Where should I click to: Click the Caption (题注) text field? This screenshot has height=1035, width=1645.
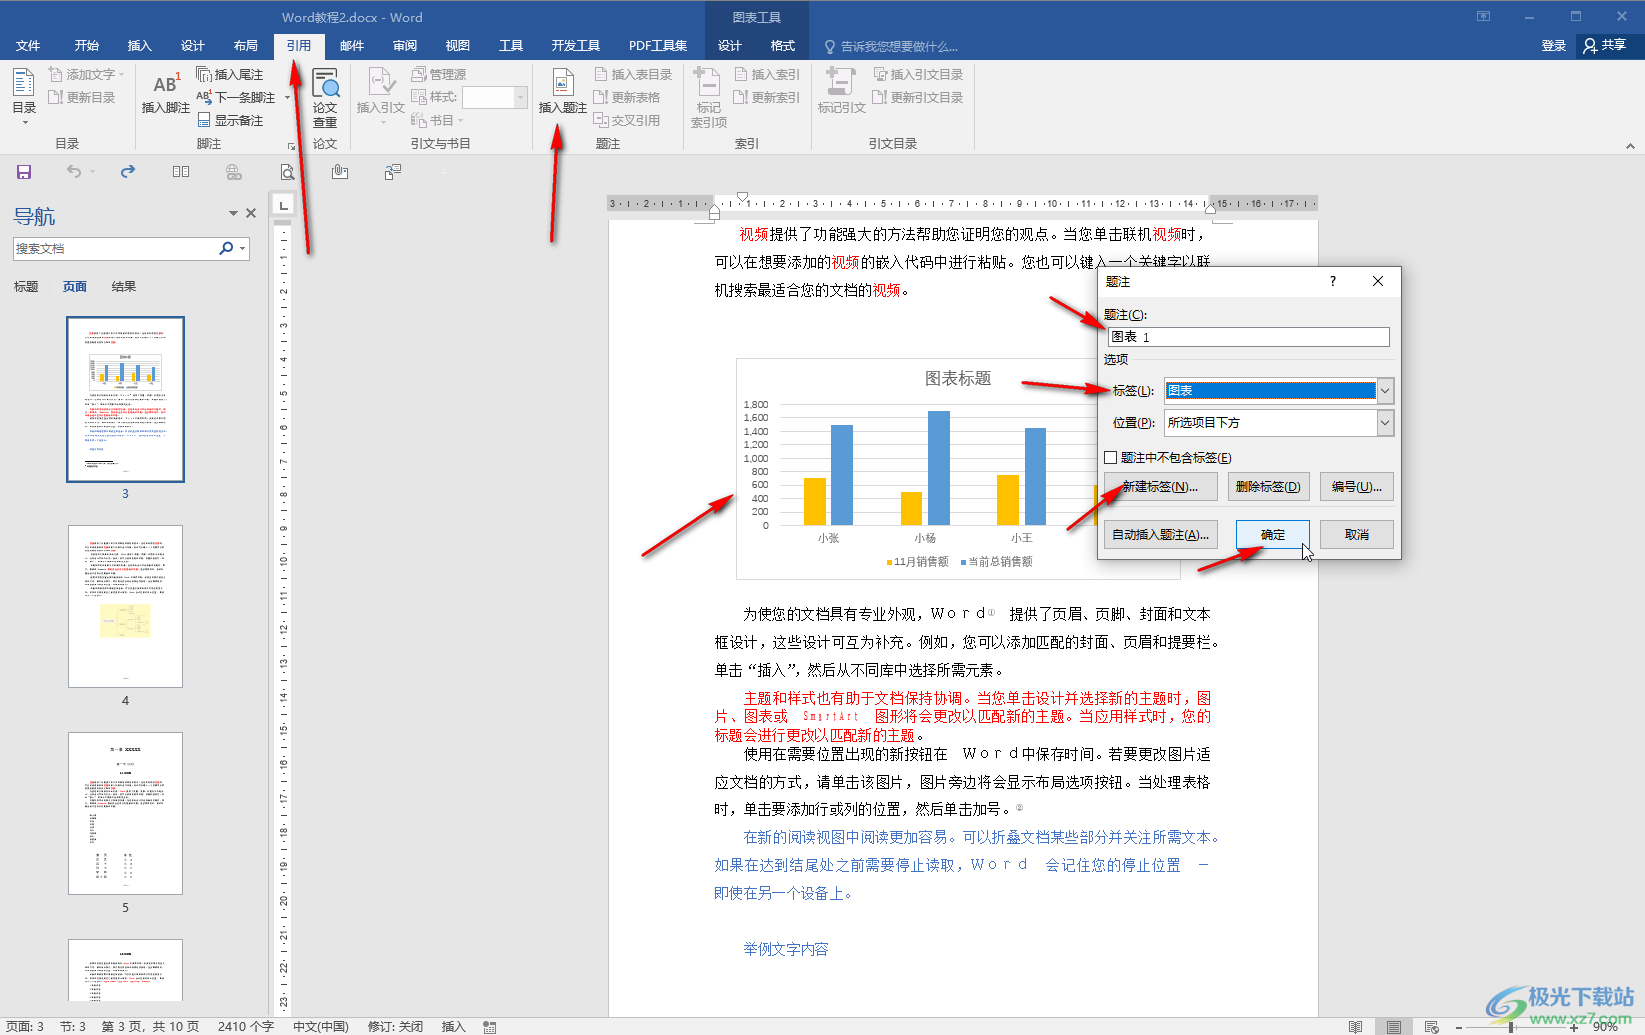[x=1248, y=337]
